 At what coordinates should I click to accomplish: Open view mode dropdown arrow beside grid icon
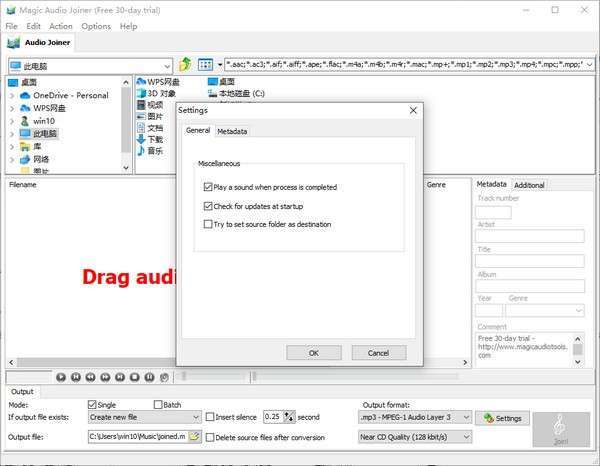coord(220,64)
